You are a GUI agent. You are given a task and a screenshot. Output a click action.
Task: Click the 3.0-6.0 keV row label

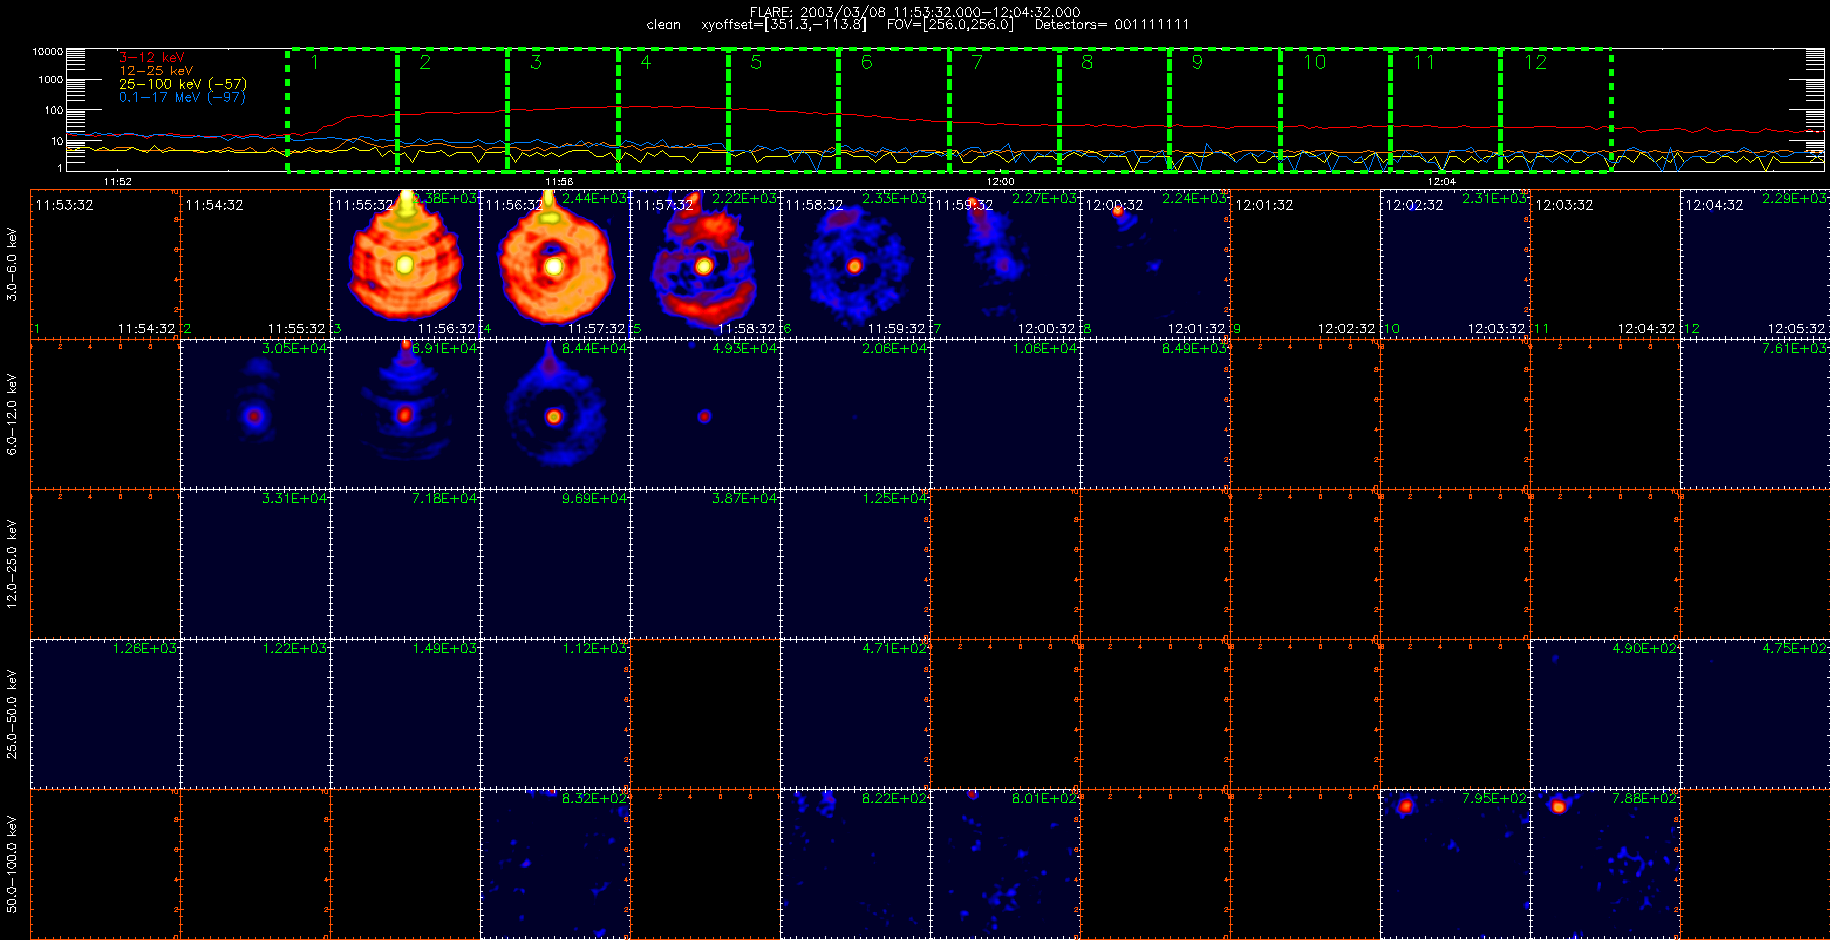tap(12, 264)
